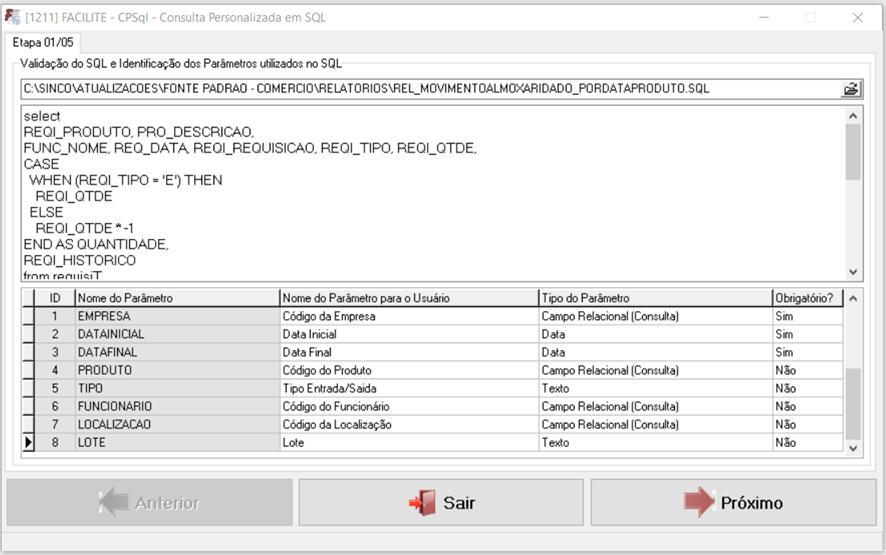The width and height of the screenshot is (886, 555).
Task: Click the disabled Anterior button
Action: click(x=150, y=502)
